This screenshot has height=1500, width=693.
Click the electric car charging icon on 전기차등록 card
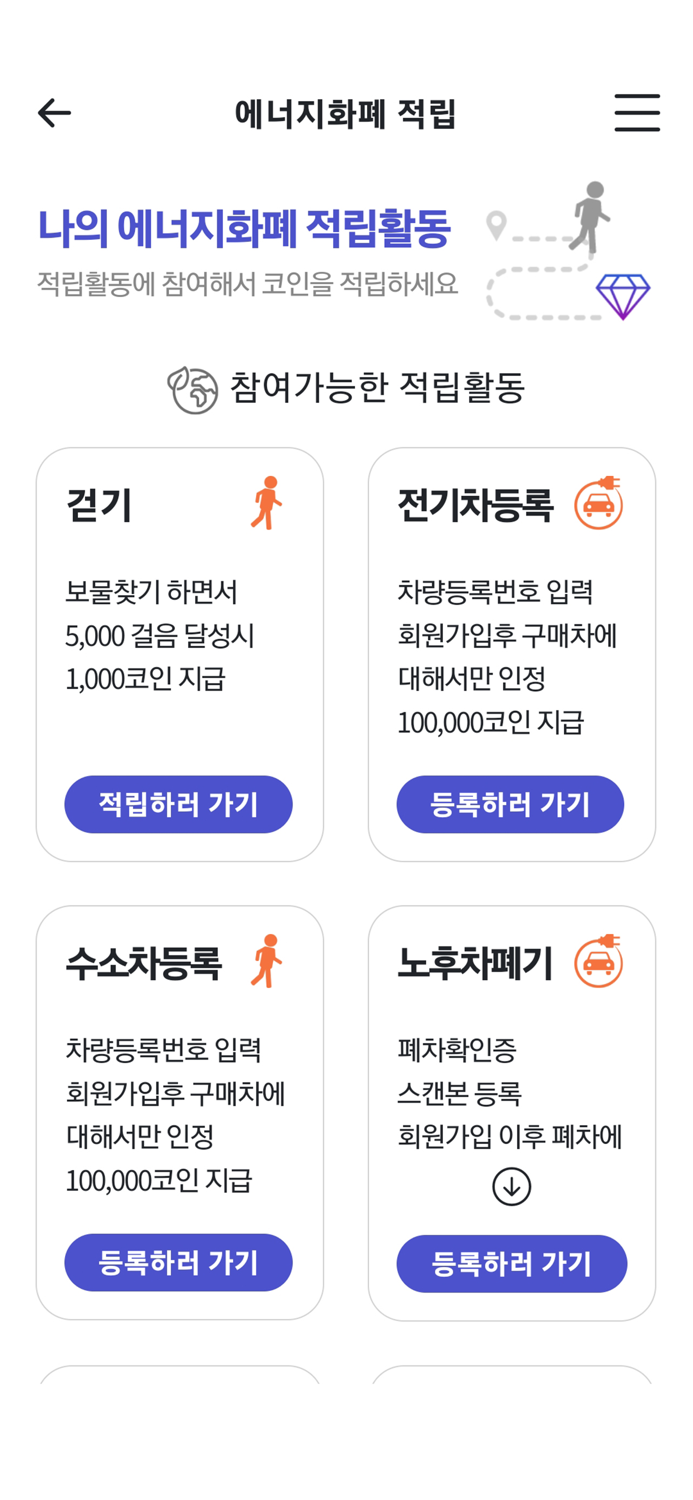pos(600,505)
